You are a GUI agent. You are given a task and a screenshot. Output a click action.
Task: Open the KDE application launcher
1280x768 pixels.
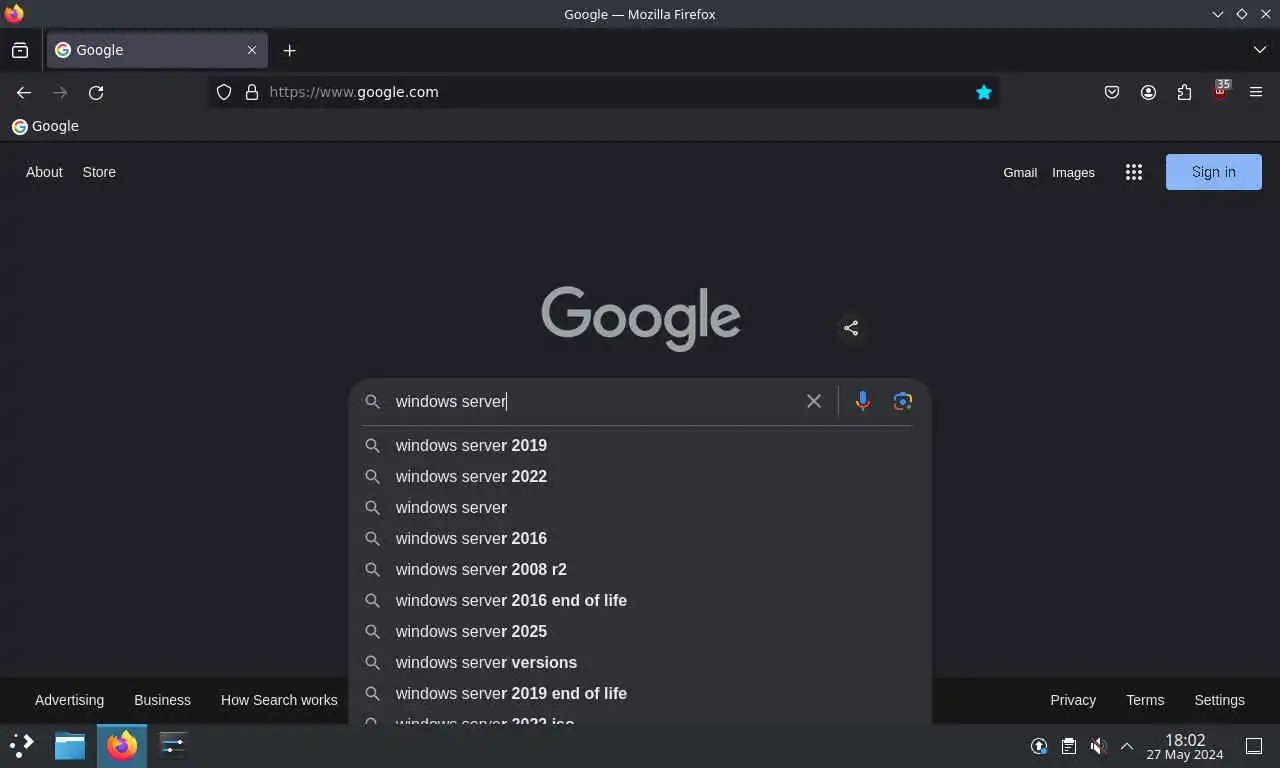22,745
